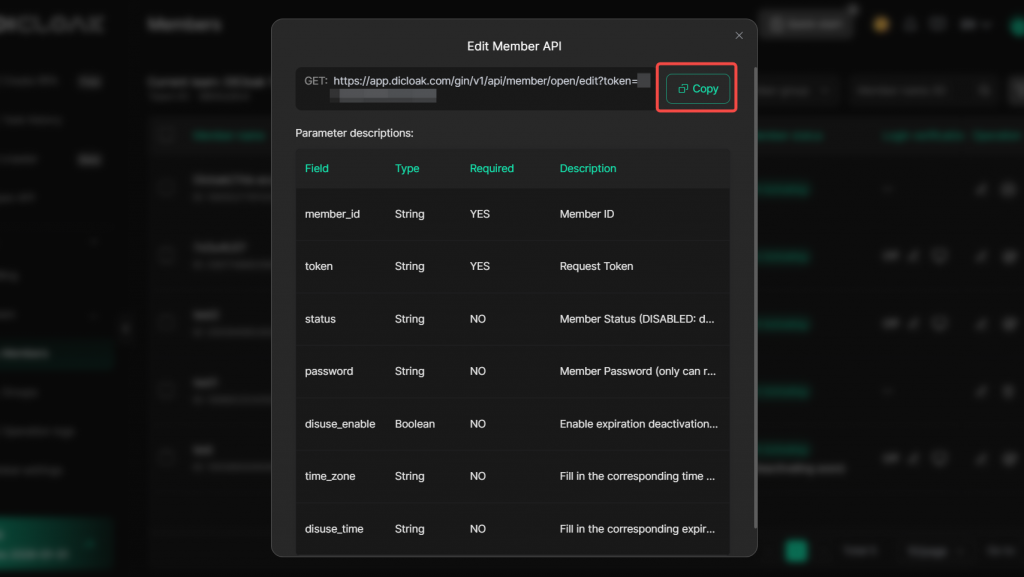Click the GET request URL text
This screenshot has width=1024, height=577.
(x=484, y=81)
